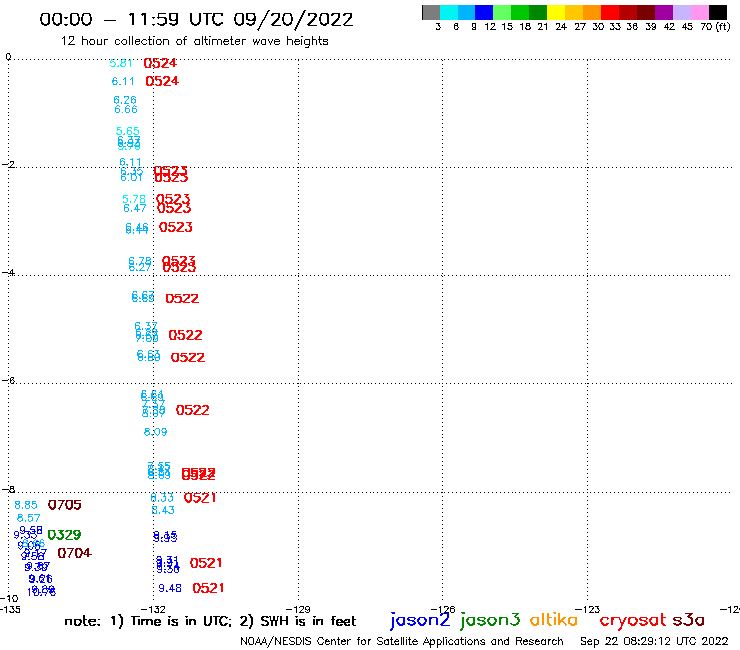Screen dimensions: 740x650
Task: Click the '8.33' wave height value
Action: (162, 498)
